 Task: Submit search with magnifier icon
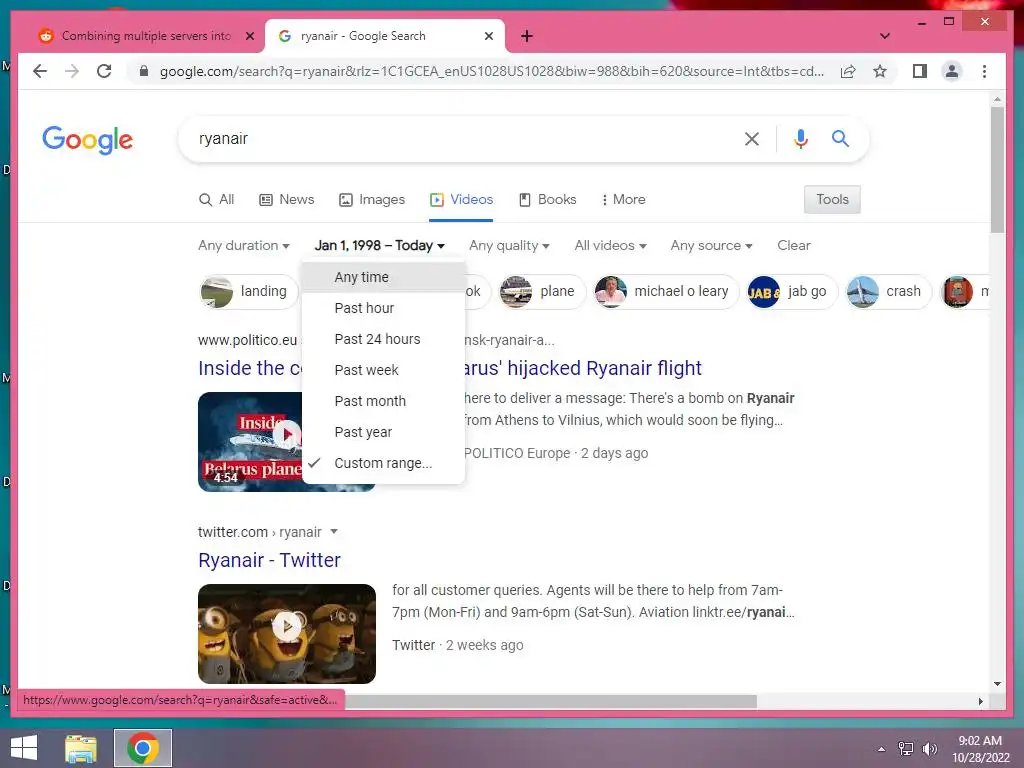[x=840, y=138]
